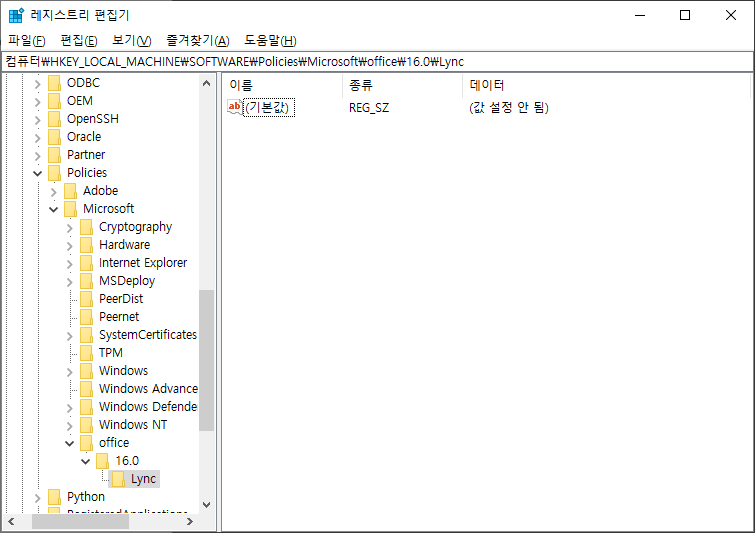Click the Registry Editor title bar icon
The height and width of the screenshot is (533, 755).
point(16,15)
